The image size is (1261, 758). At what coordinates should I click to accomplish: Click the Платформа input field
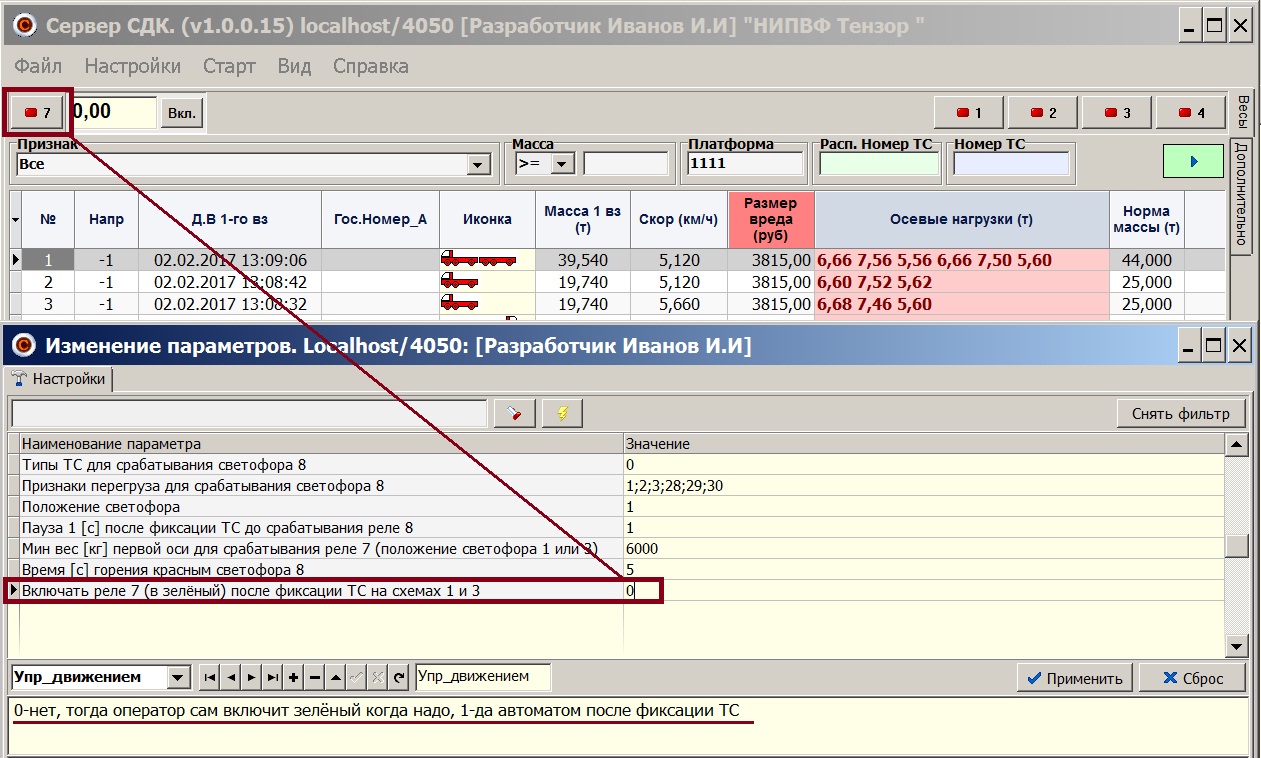click(745, 164)
